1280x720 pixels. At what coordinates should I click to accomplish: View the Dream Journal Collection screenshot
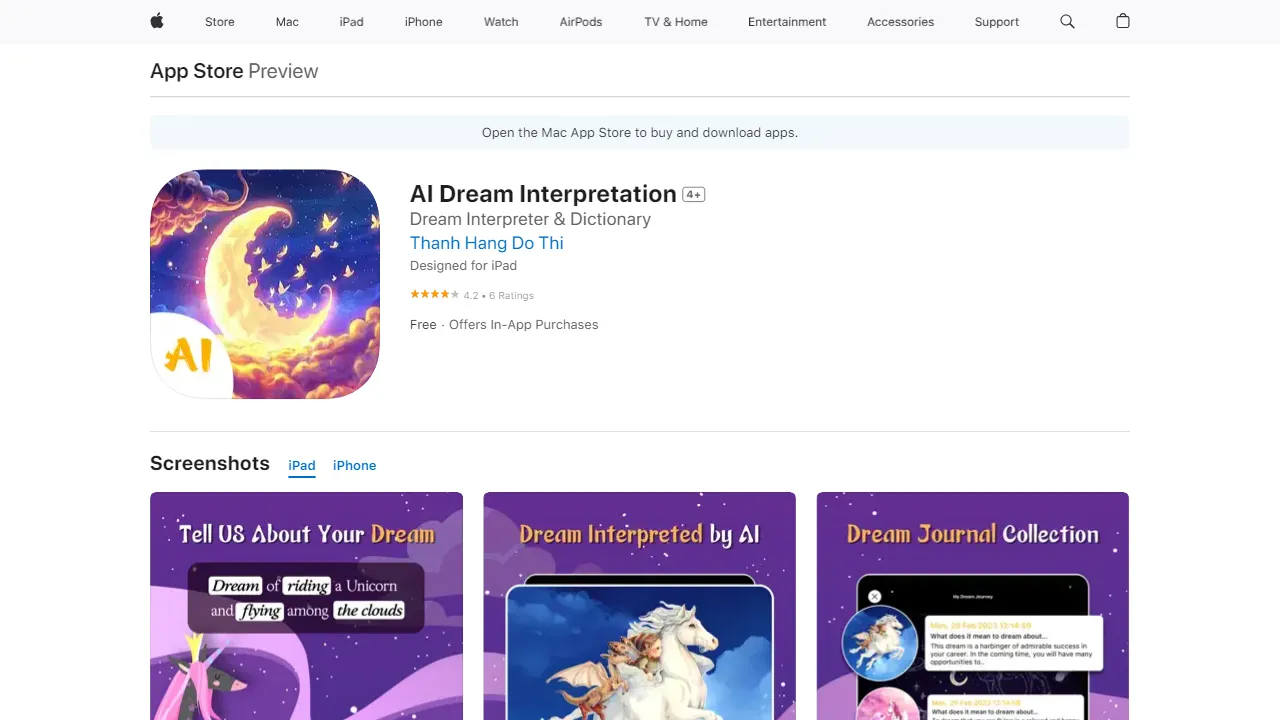click(973, 606)
